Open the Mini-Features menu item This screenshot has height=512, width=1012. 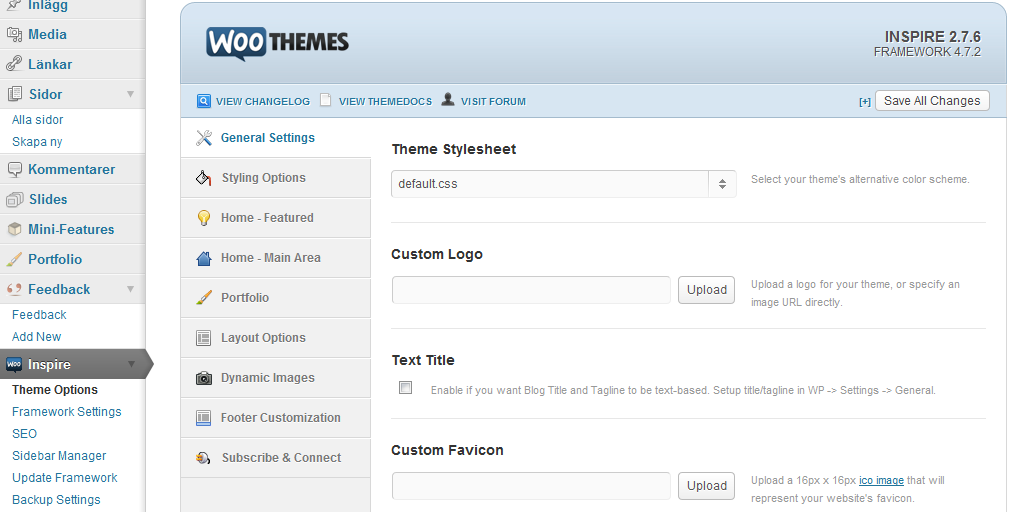pos(72,229)
